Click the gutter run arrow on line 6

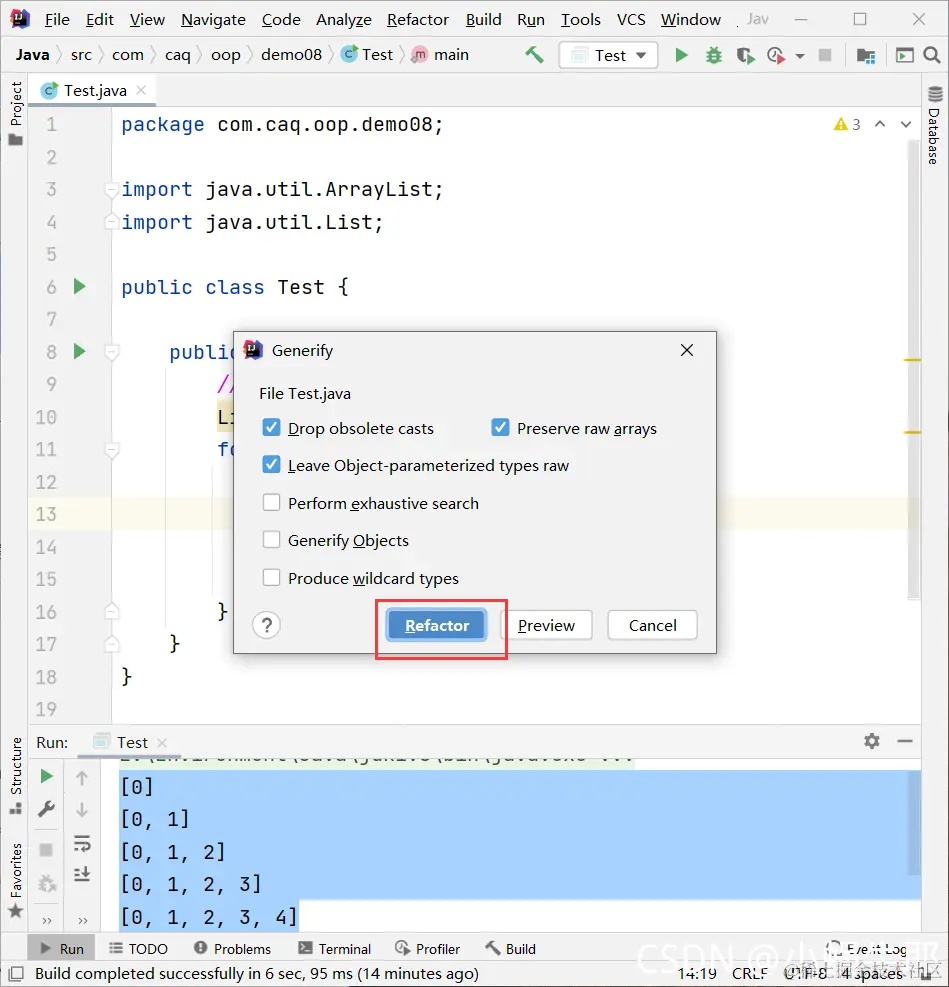79,287
